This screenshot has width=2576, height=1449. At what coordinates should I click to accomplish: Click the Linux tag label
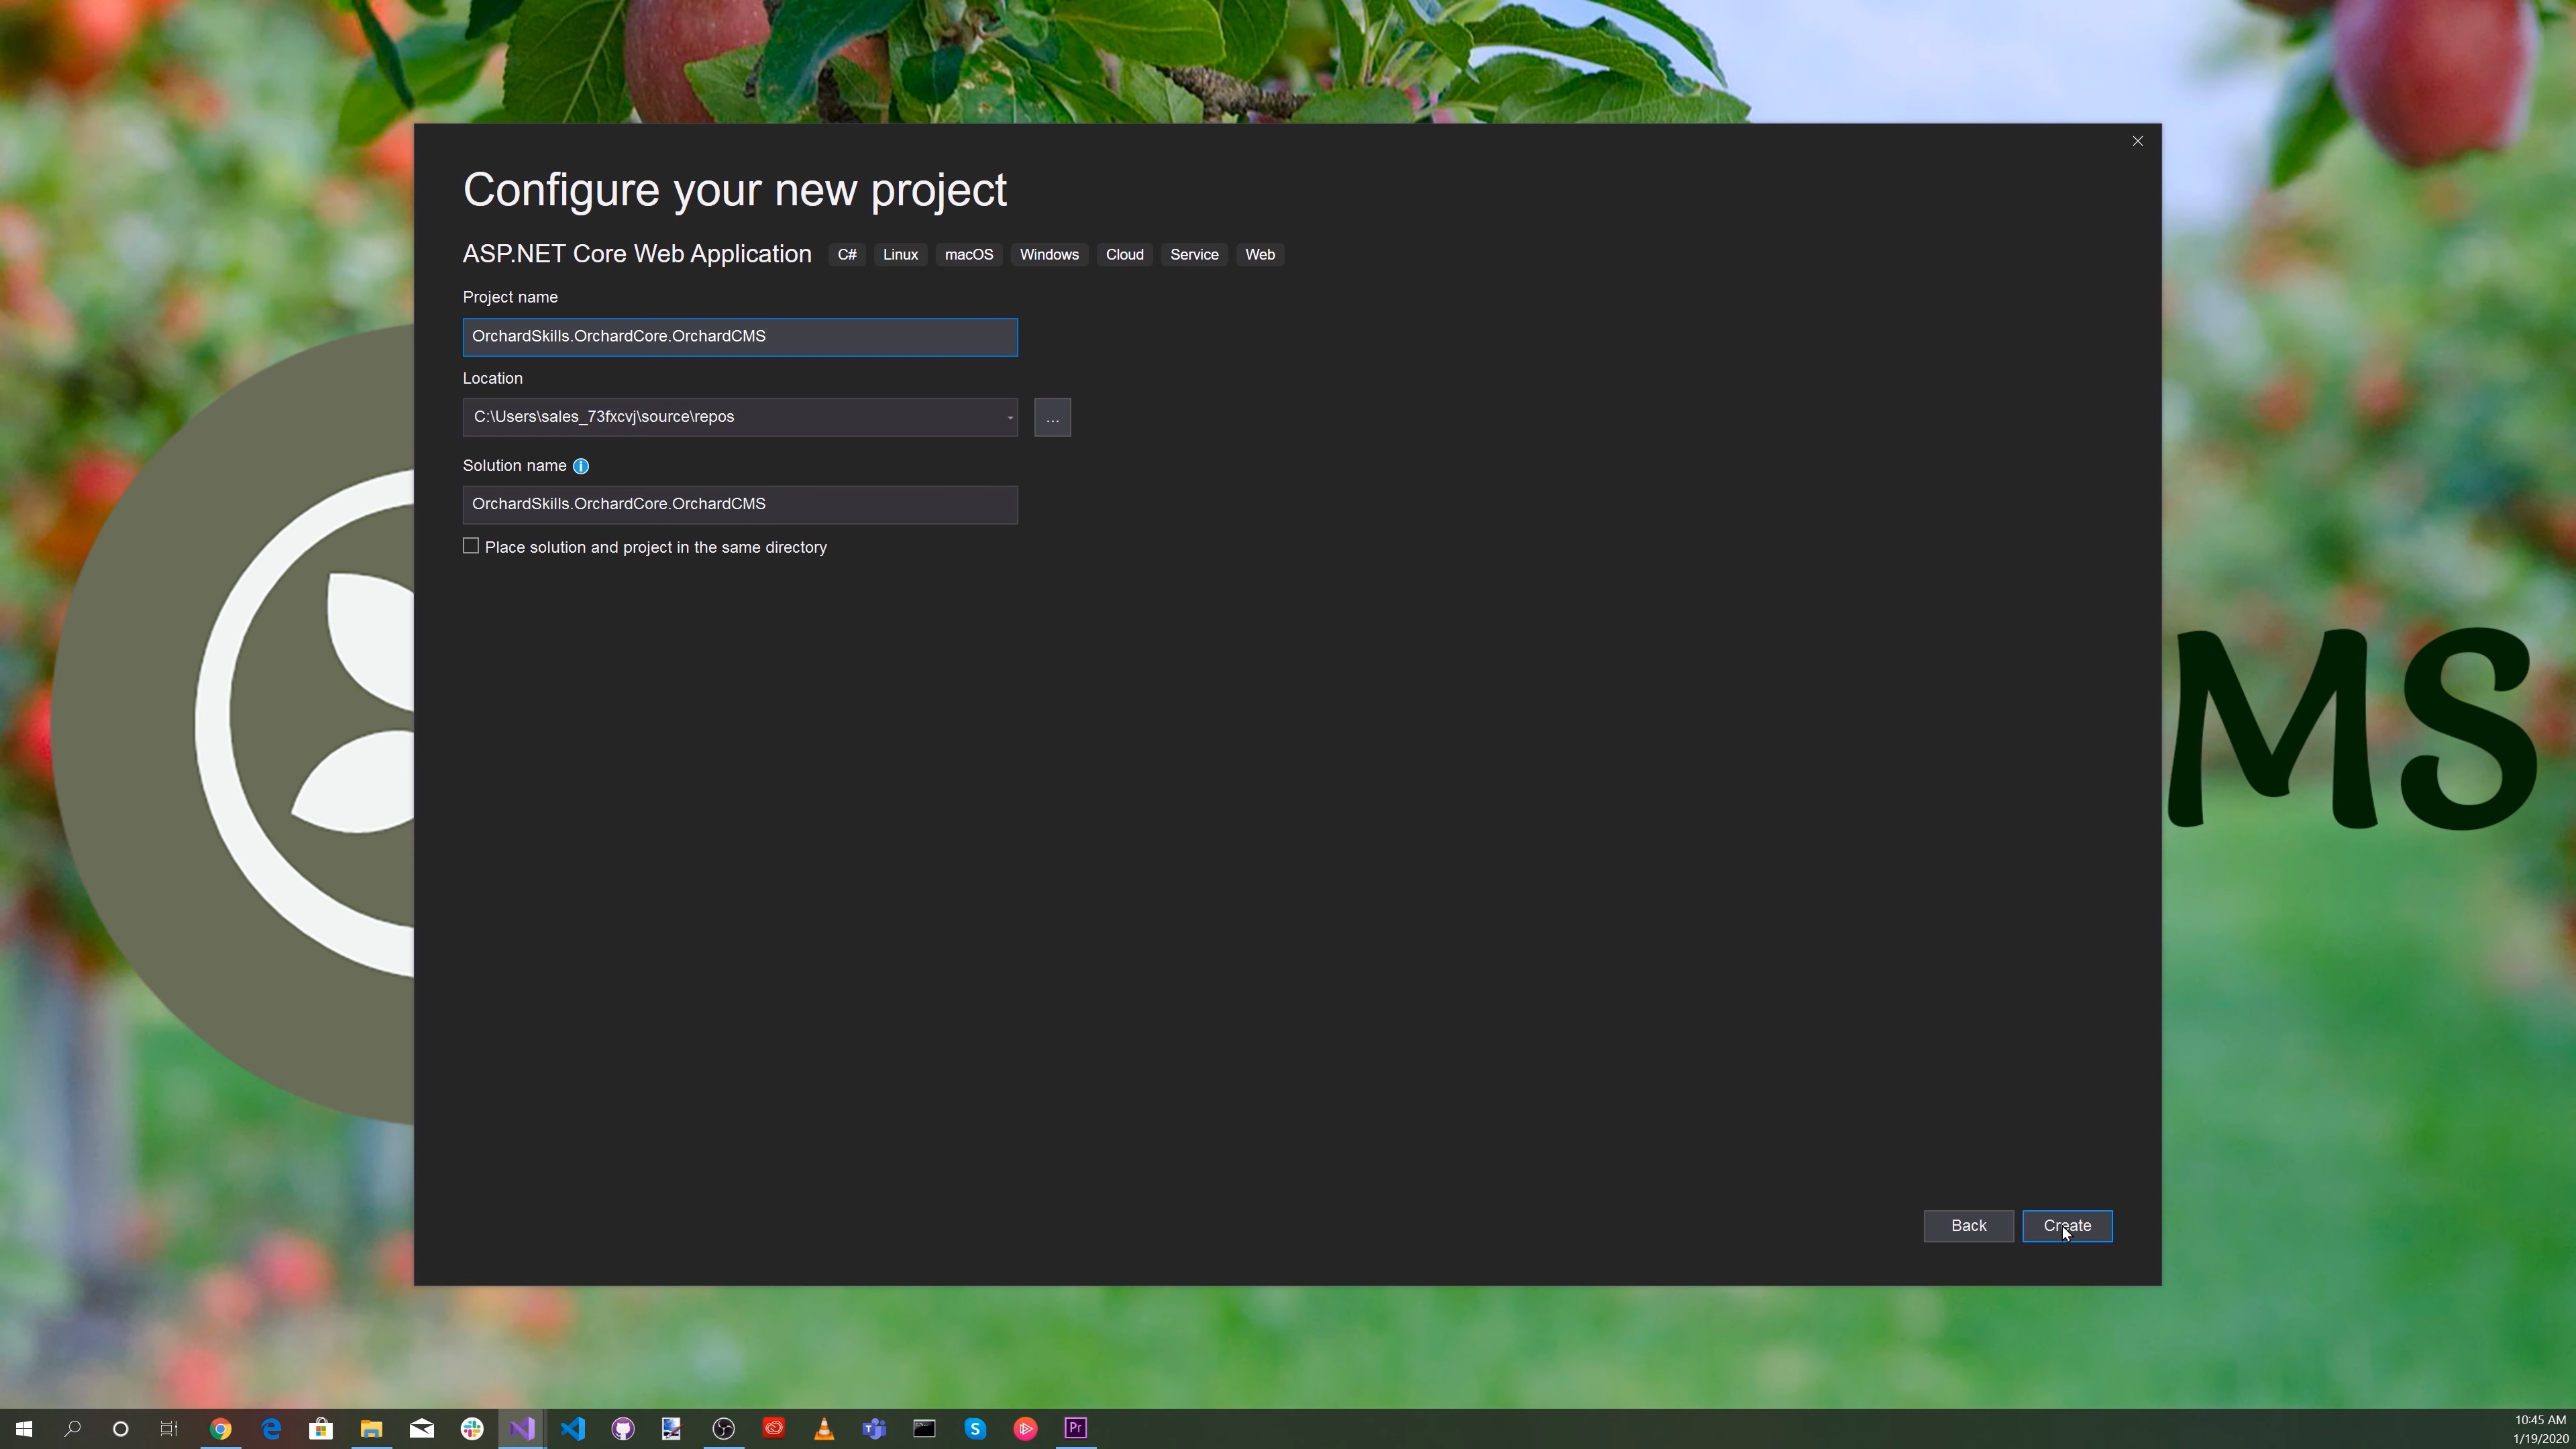click(900, 255)
